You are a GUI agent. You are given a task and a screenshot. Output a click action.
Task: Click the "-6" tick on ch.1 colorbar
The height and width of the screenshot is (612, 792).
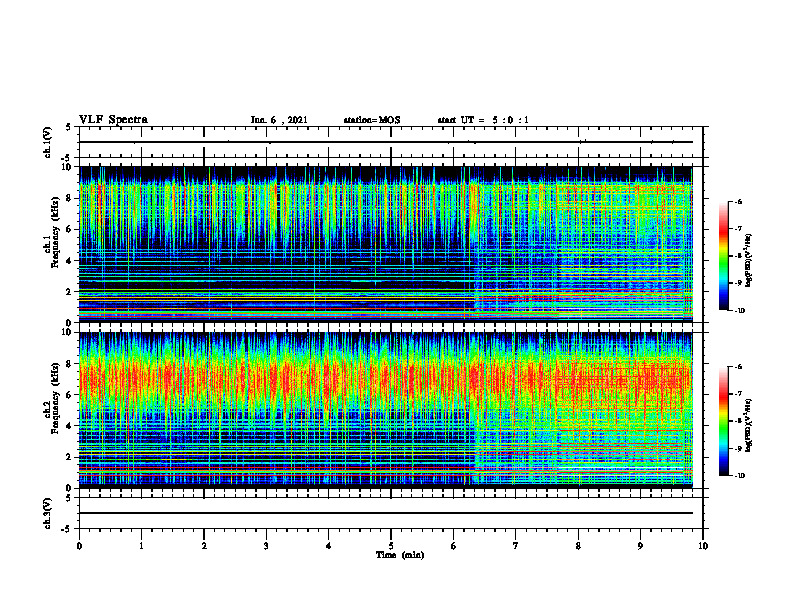coord(738,201)
